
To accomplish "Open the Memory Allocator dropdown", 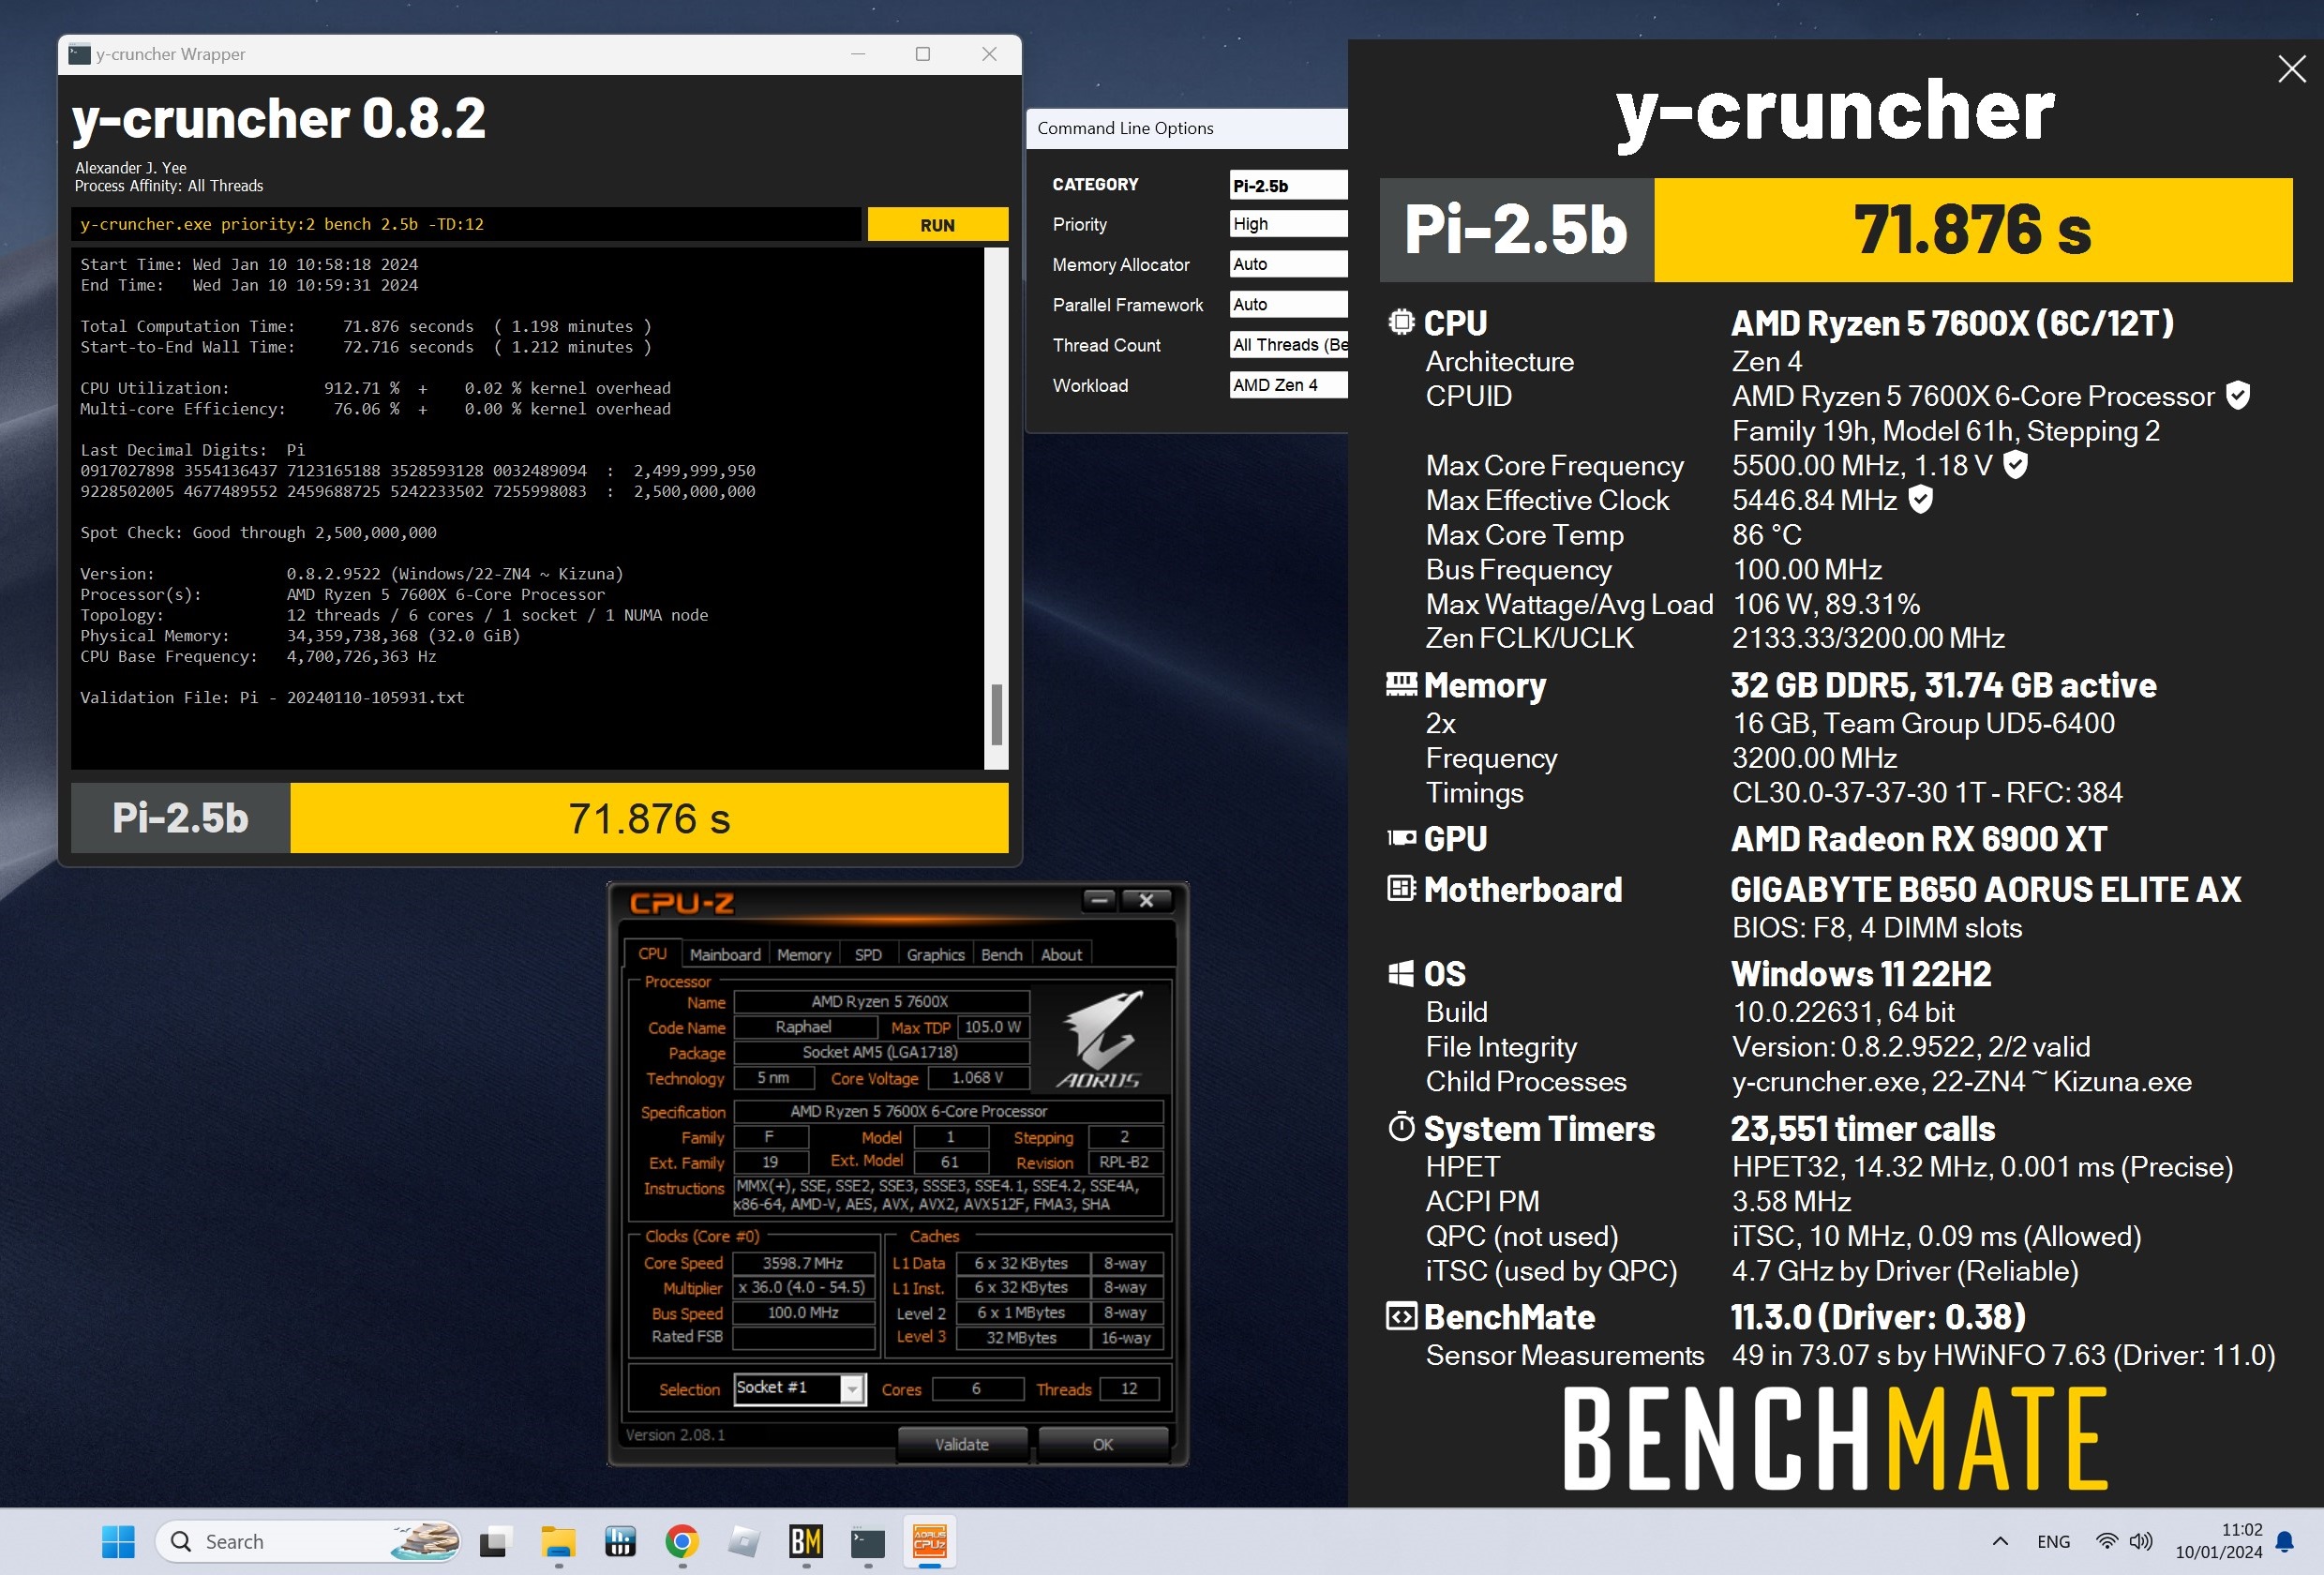I will coord(1288,264).
